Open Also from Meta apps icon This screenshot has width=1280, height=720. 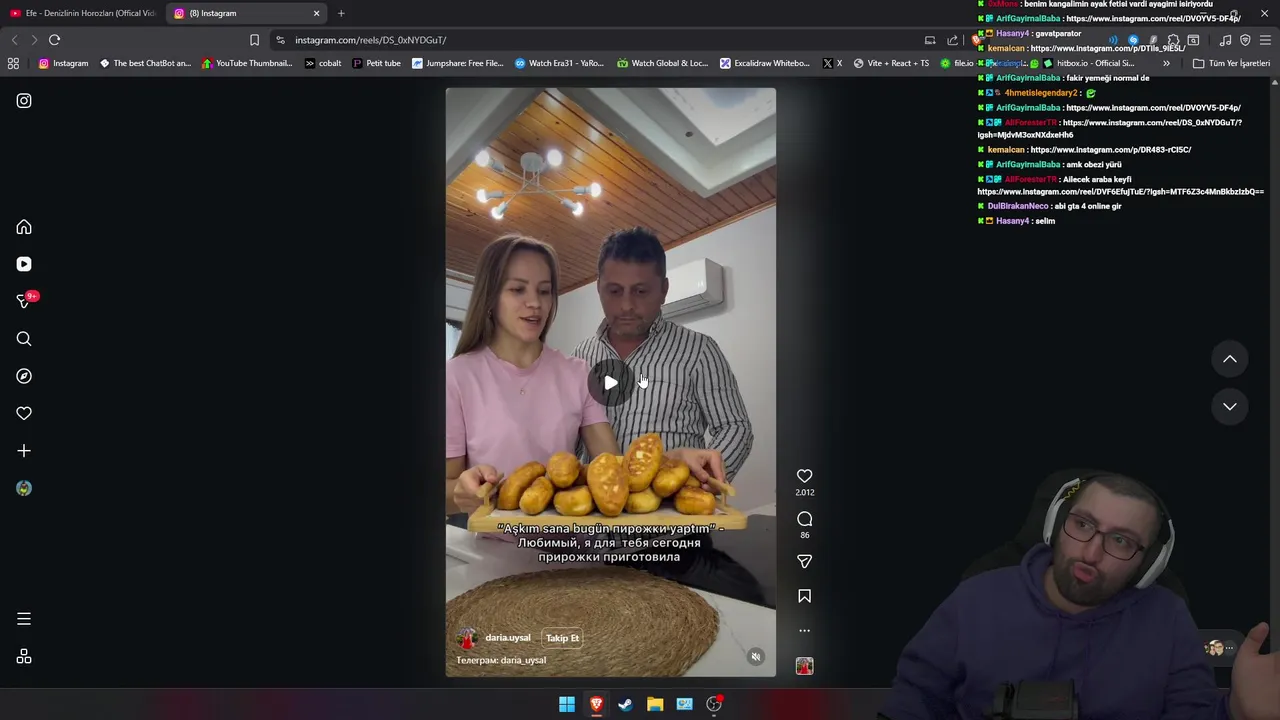[24, 657]
